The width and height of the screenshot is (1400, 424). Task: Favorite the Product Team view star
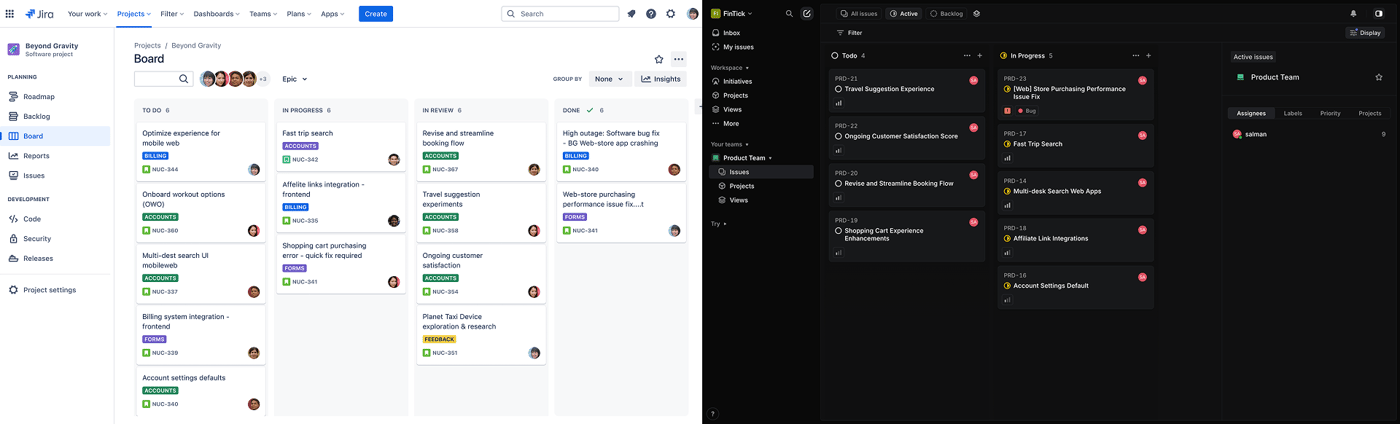coord(1379,77)
